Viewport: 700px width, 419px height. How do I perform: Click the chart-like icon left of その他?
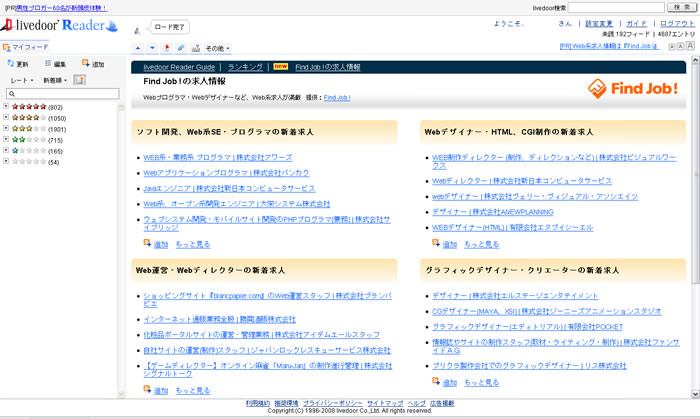coord(196,48)
